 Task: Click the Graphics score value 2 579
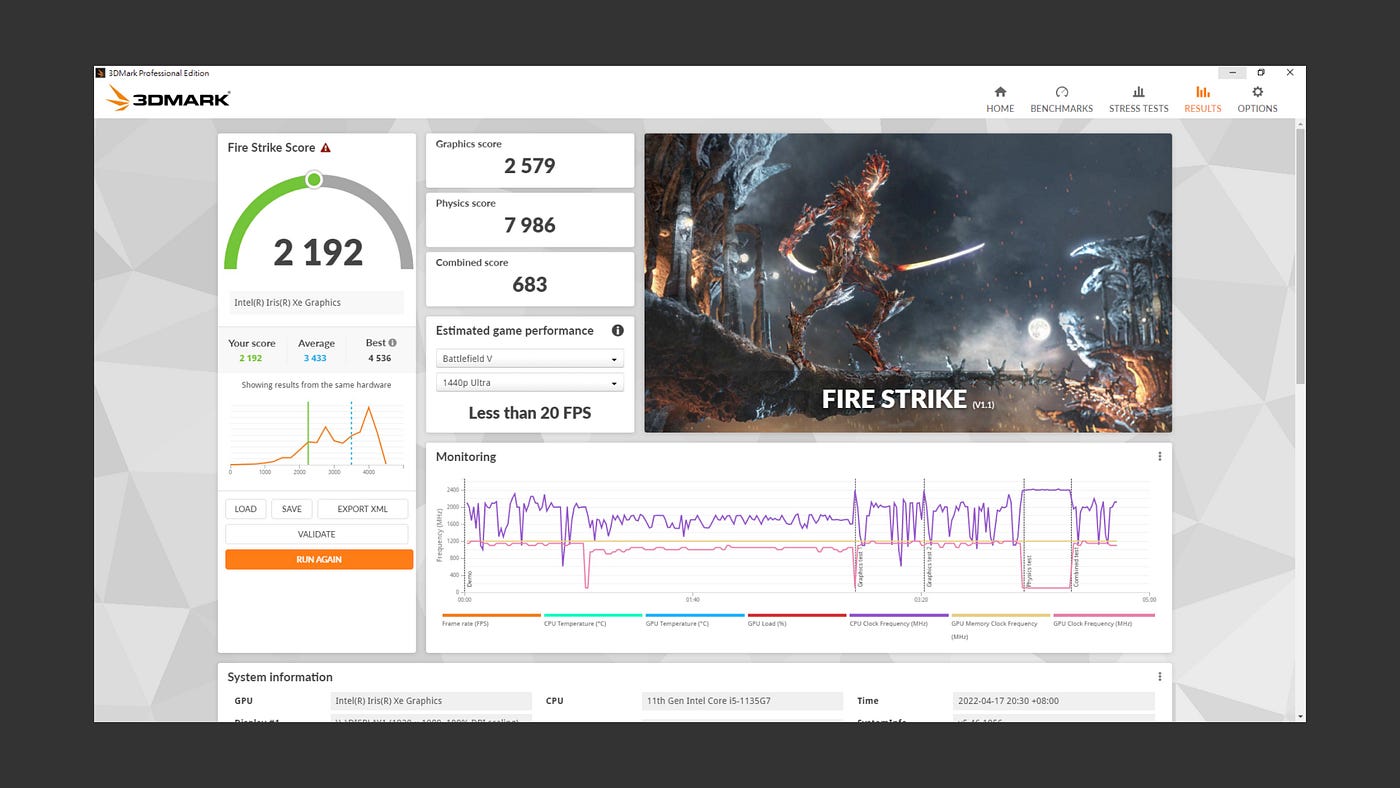(530, 166)
